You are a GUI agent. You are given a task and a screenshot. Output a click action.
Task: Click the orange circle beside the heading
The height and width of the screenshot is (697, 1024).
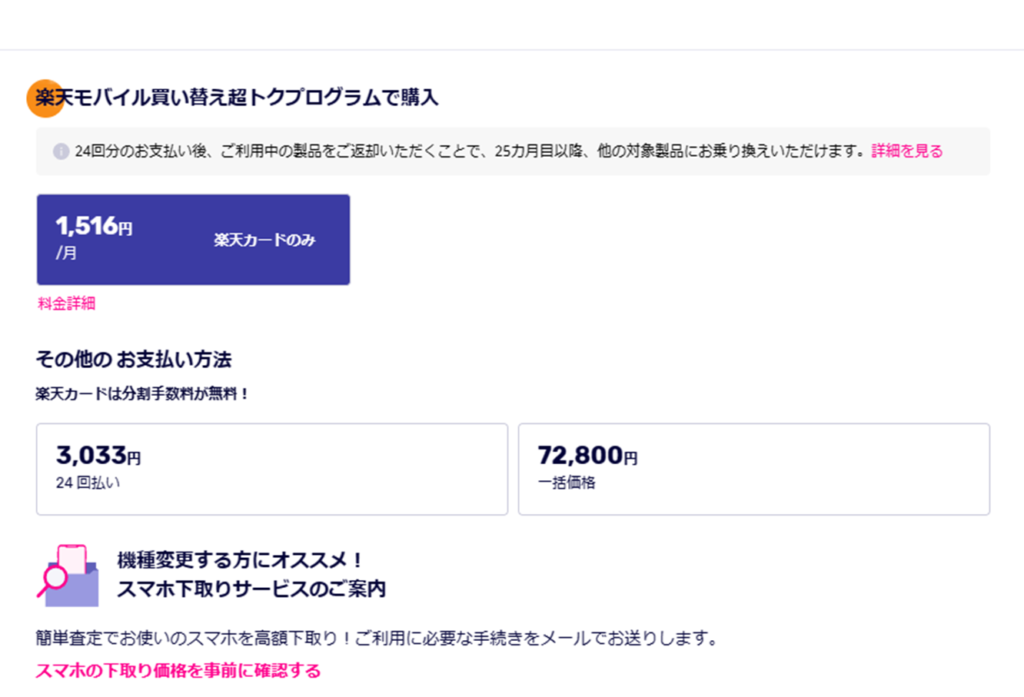click(45, 99)
